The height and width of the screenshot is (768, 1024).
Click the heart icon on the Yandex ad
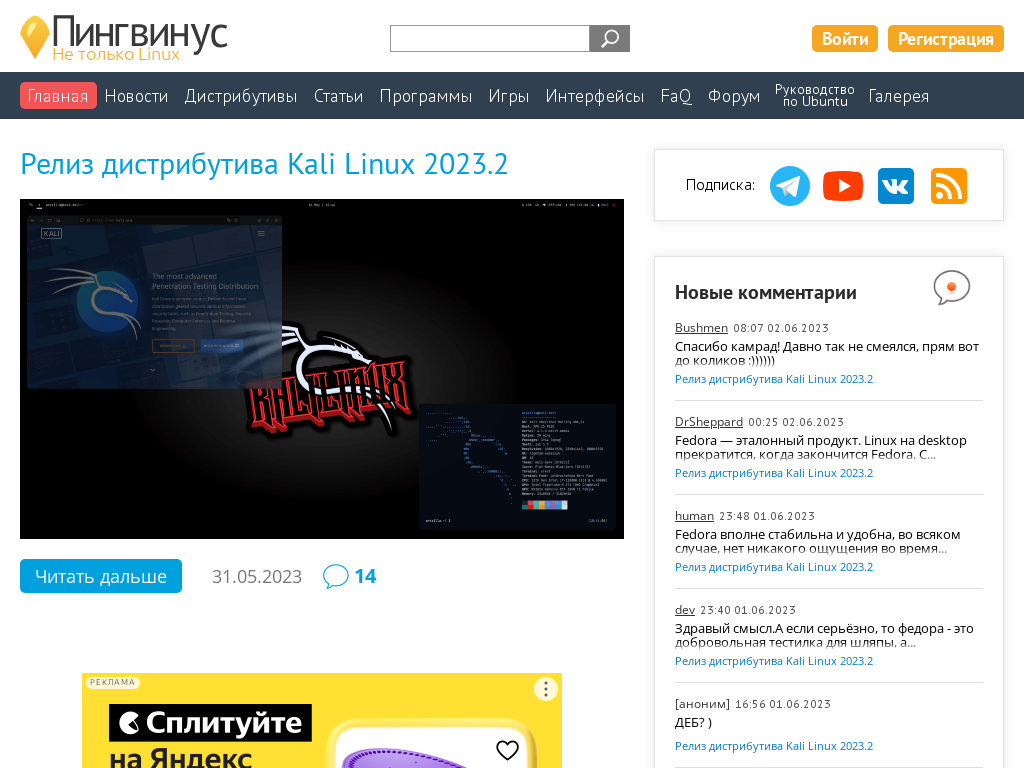click(x=507, y=750)
